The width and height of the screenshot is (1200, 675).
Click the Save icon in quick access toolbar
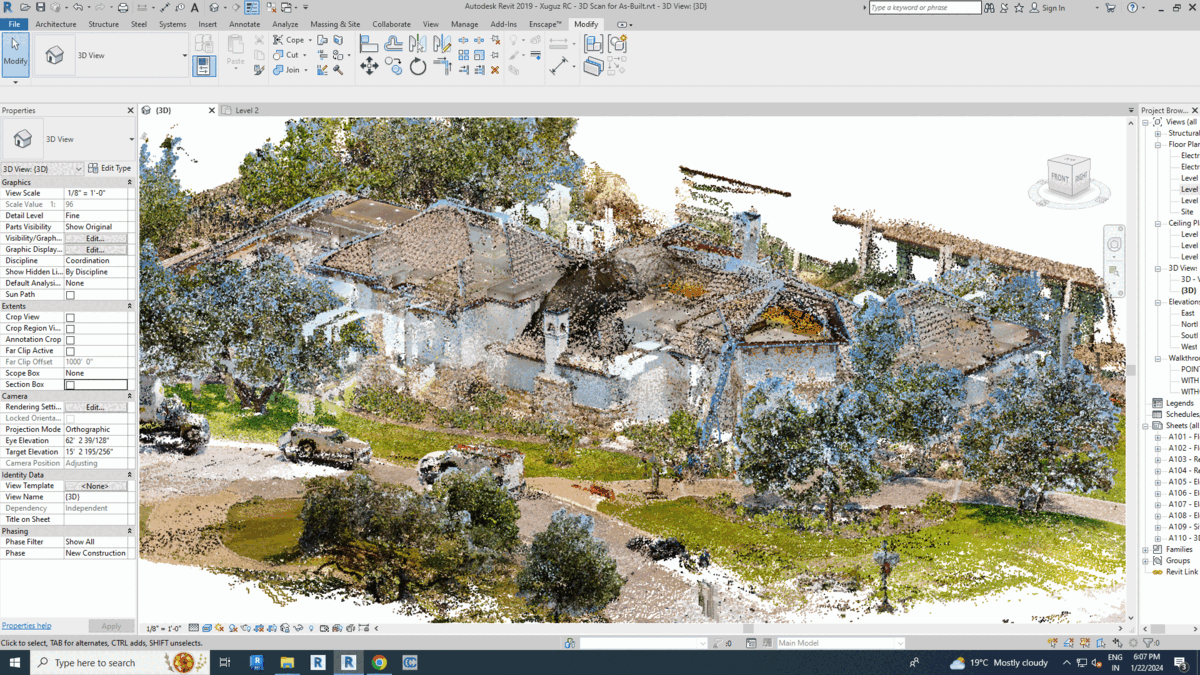click(40, 8)
